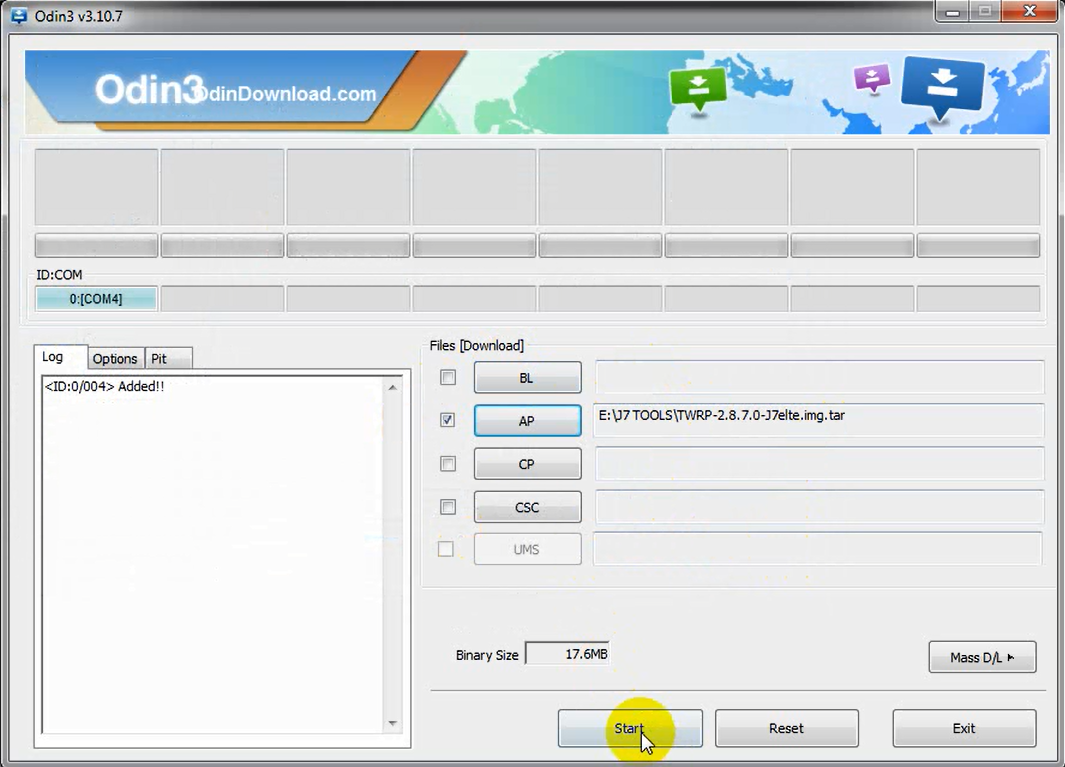This screenshot has width=1065, height=767.
Task: Check the CSC file checkbox
Action: [x=448, y=507]
